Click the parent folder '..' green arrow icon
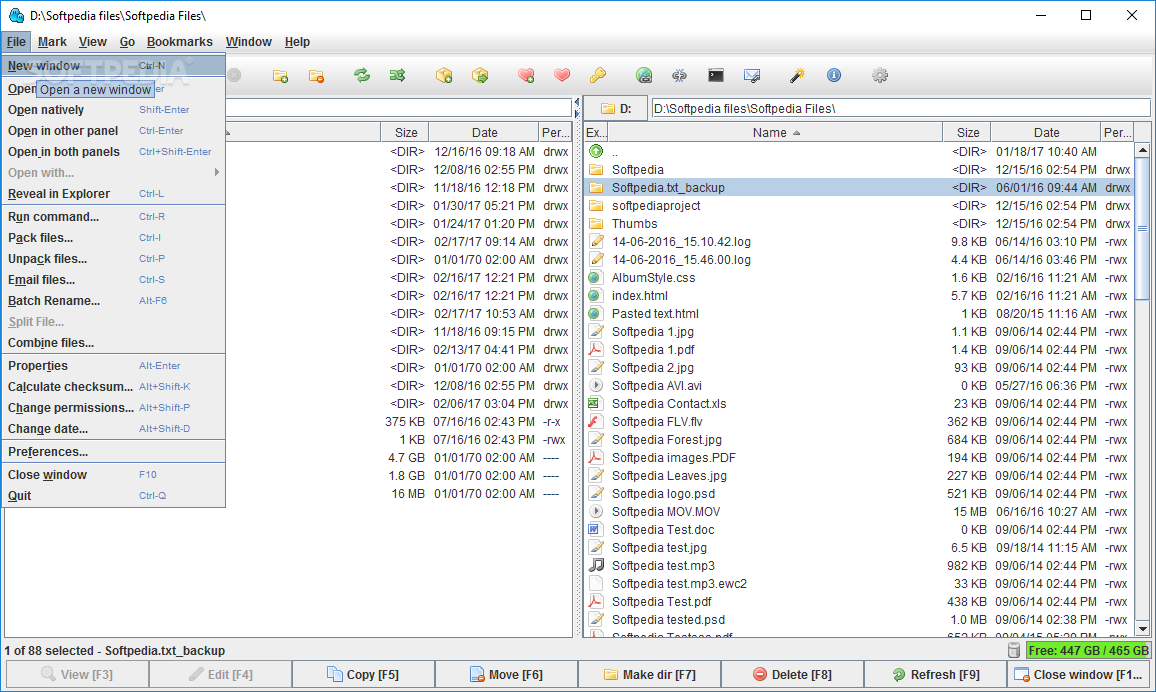This screenshot has height=692, width=1156. tap(596, 151)
